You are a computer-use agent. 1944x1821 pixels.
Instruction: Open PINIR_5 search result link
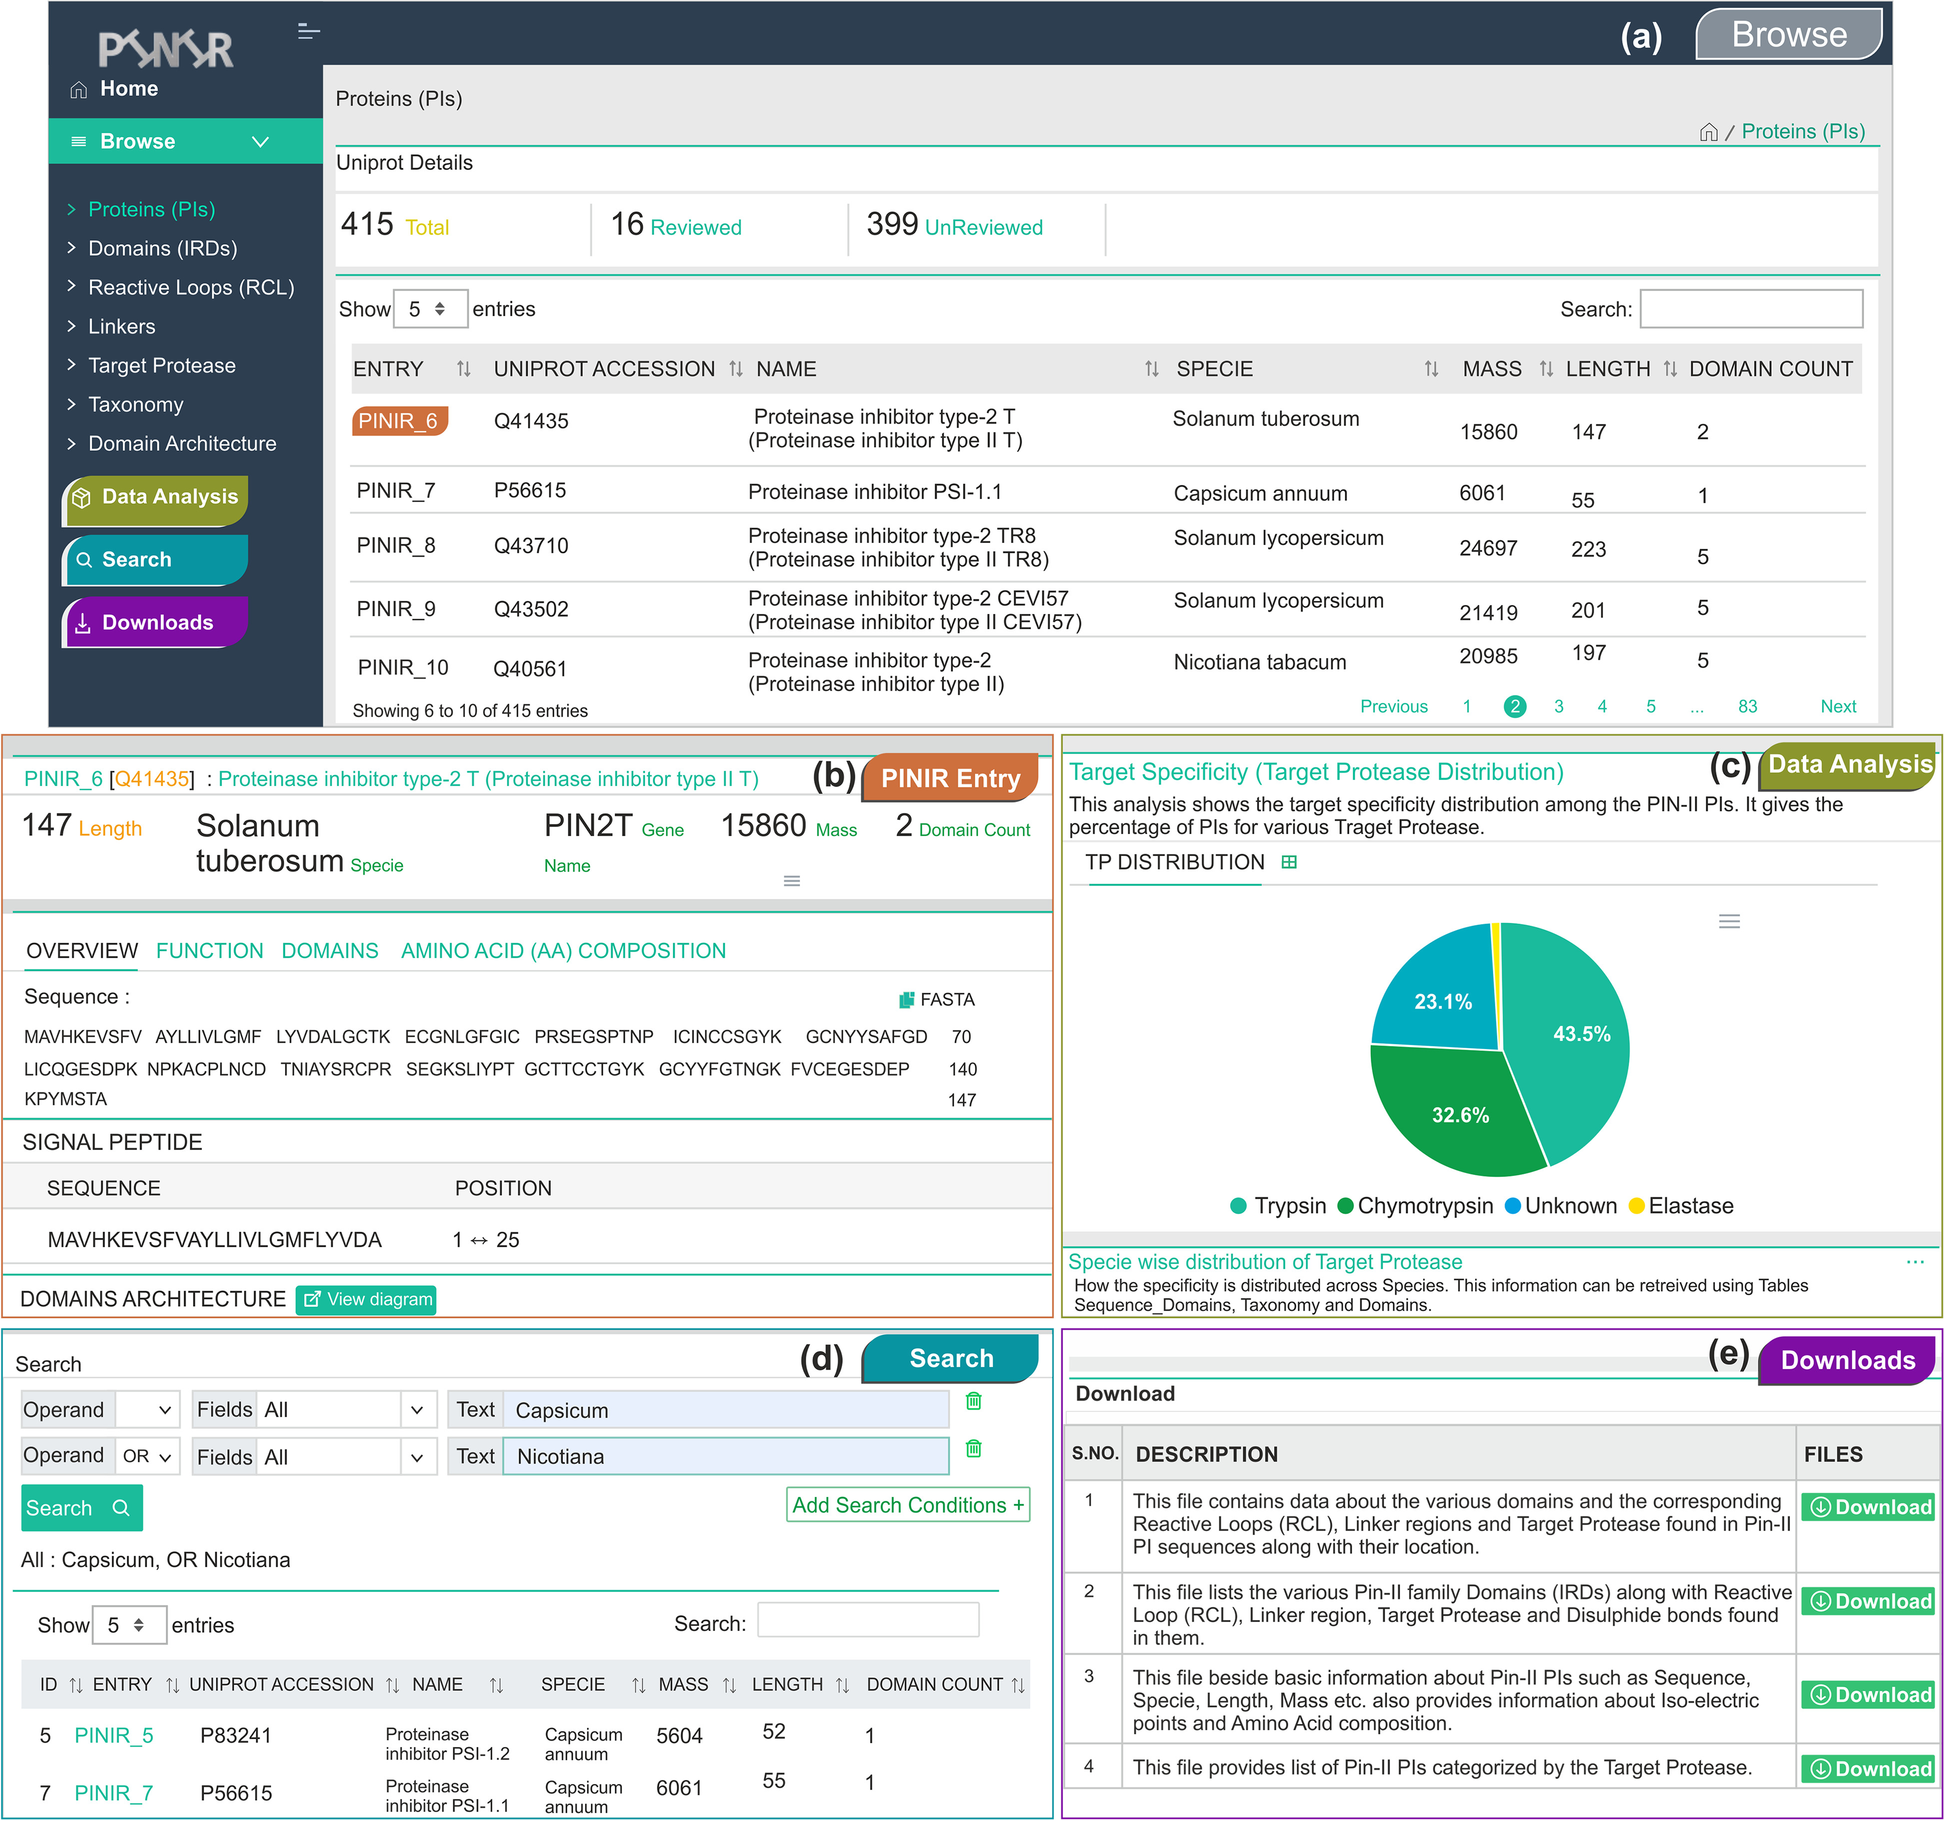(114, 1736)
